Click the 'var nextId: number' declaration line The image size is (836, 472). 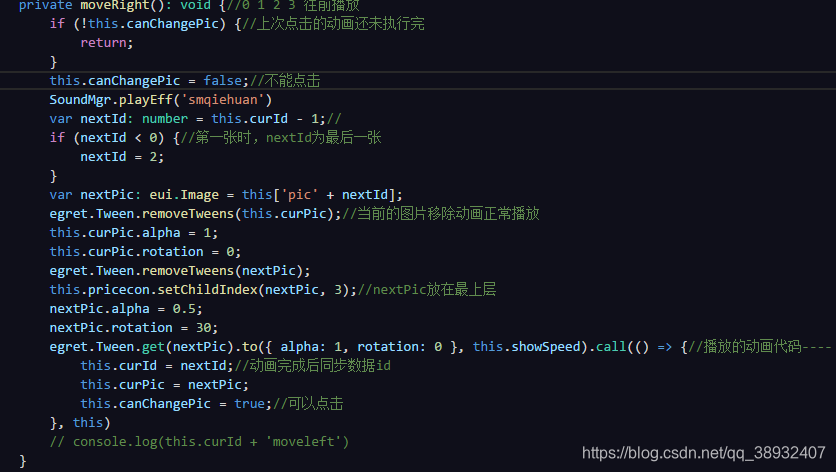(195, 118)
